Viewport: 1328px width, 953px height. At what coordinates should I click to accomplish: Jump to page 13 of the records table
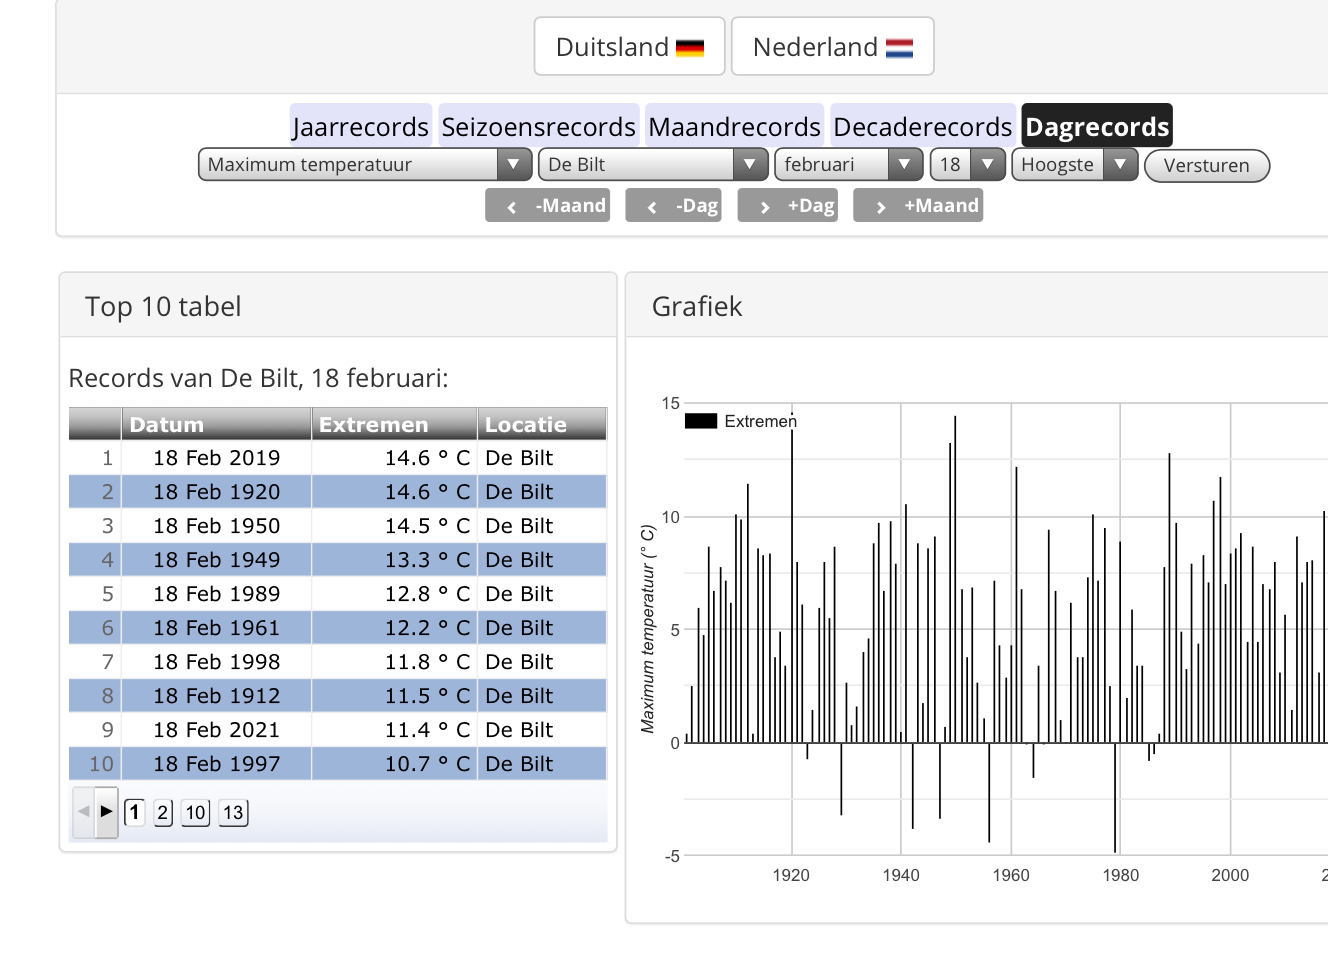click(233, 812)
